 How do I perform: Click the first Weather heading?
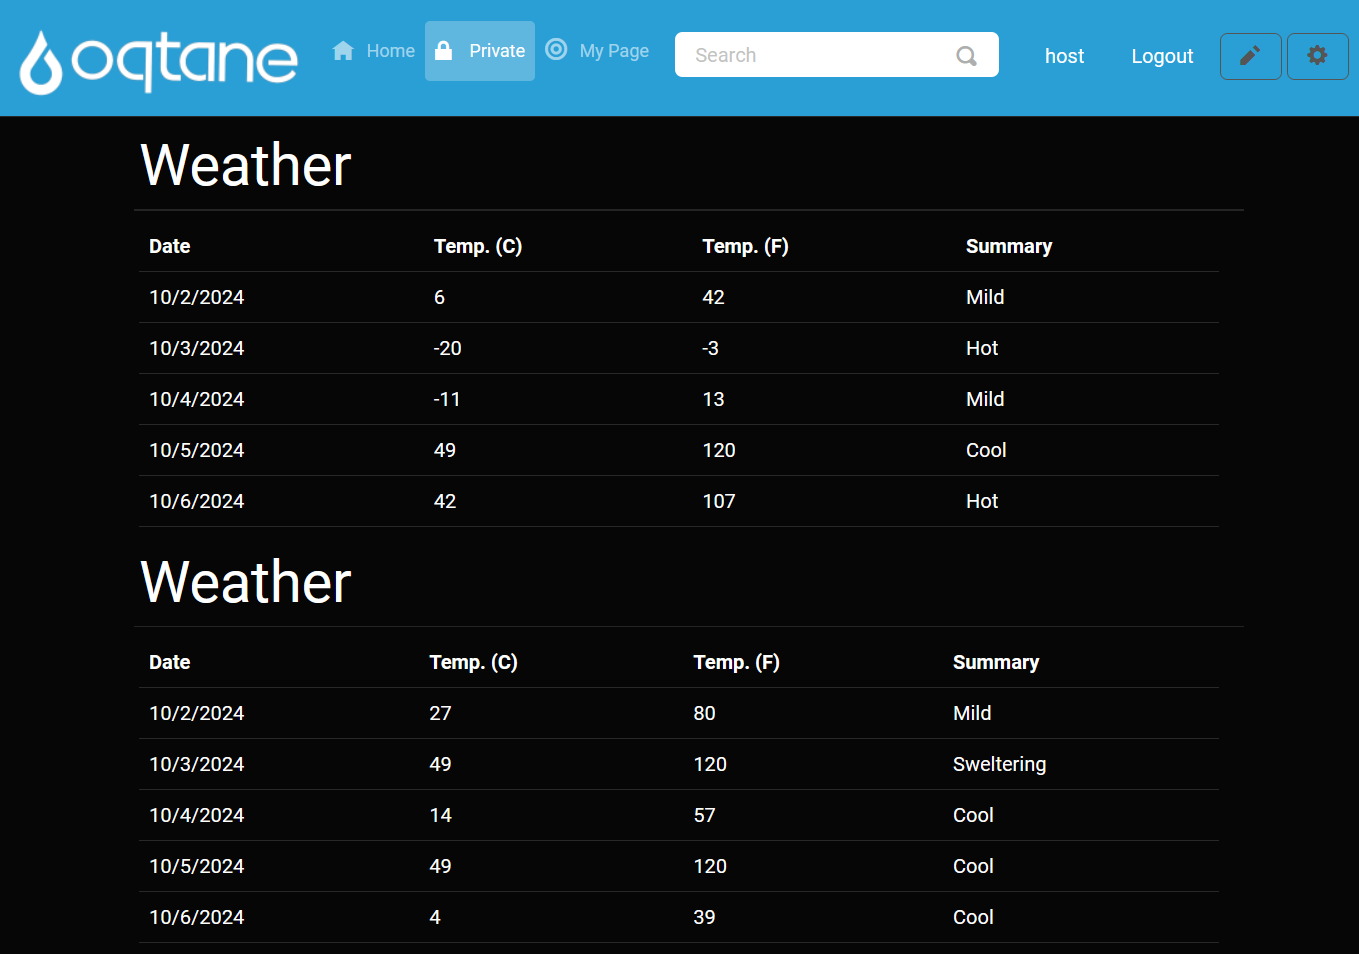(x=246, y=165)
